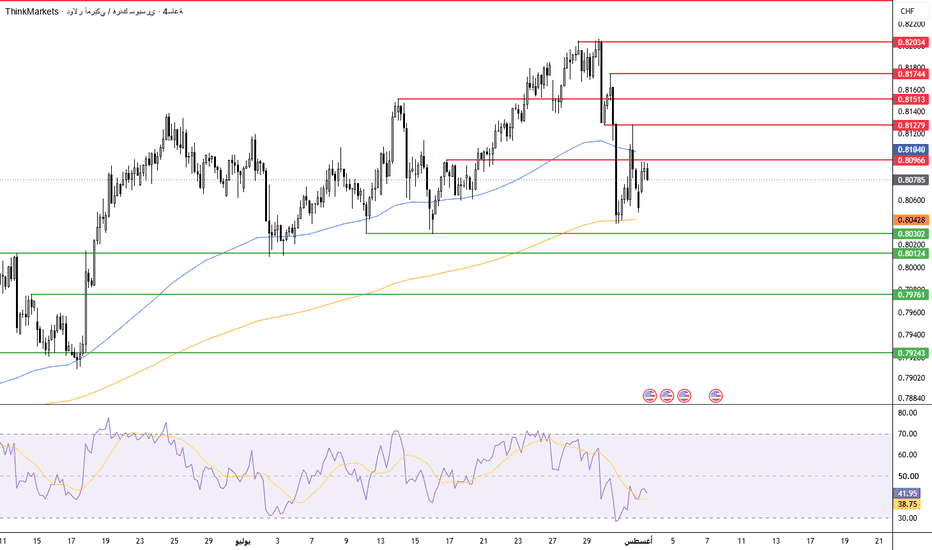
Task: Click the 0.79600 tick on price axis
Action: (912, 313)
